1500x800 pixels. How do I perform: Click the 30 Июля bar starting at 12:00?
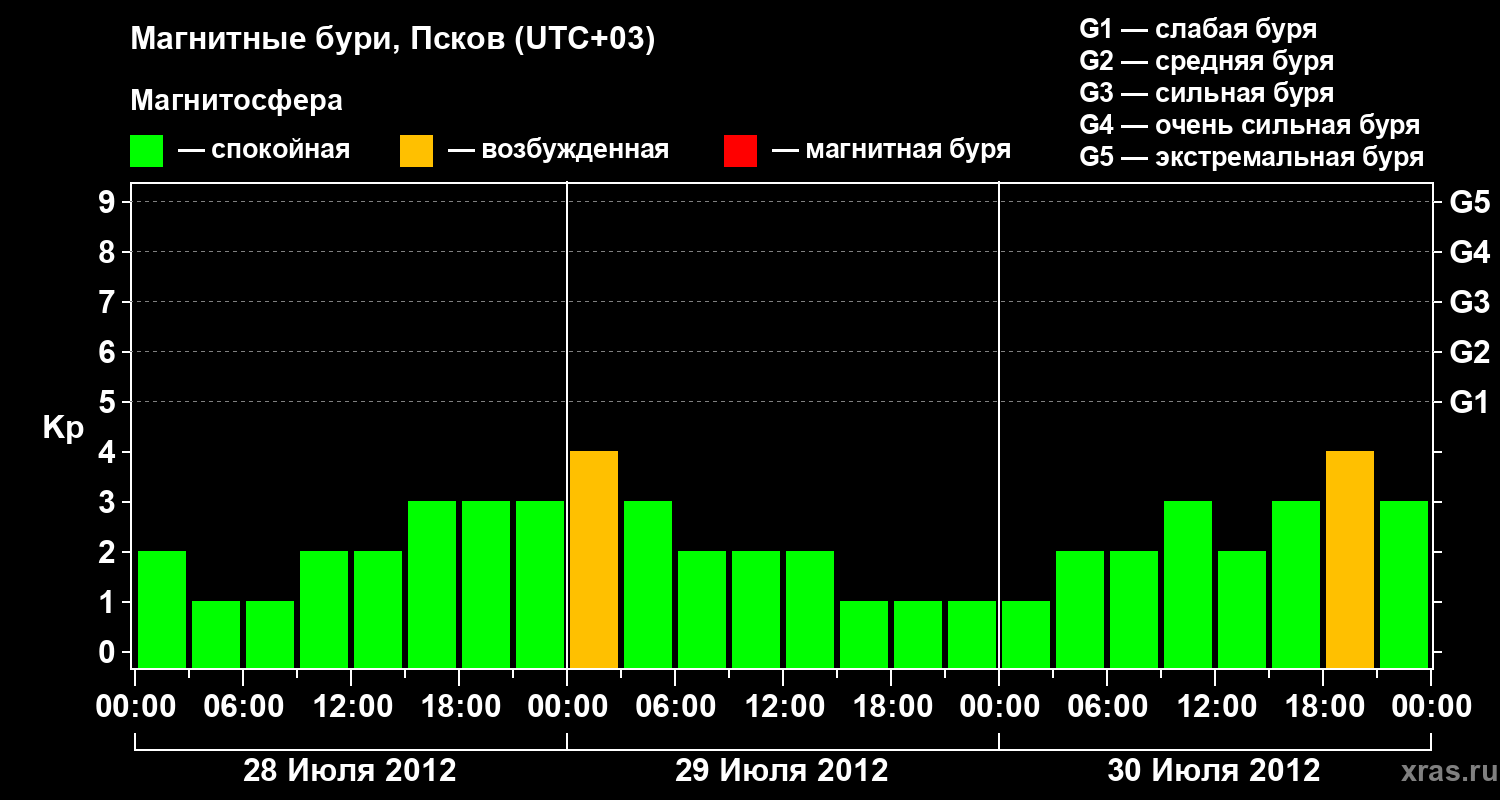click(1242, 610)
